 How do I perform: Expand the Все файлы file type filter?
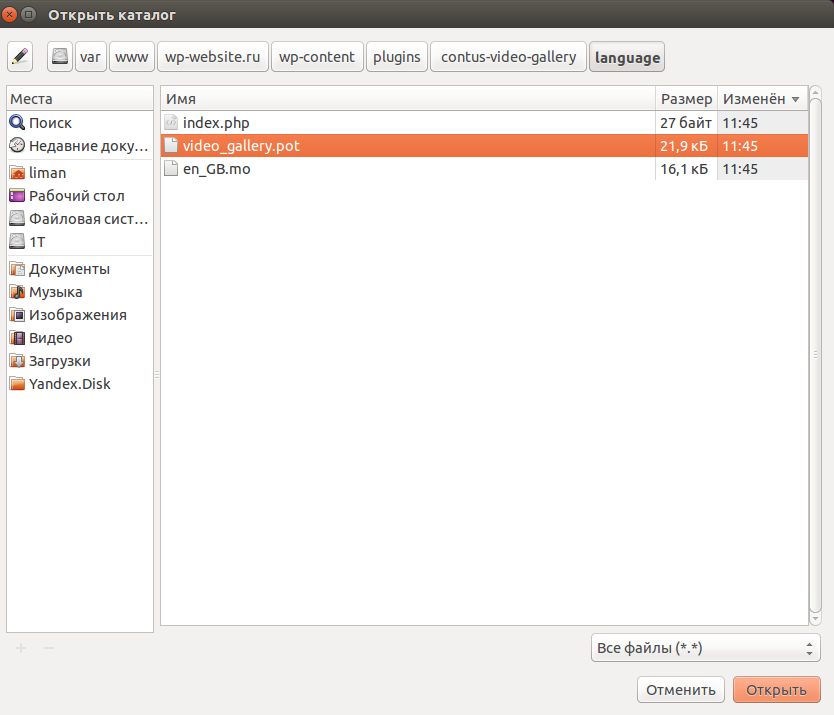click(706, 648)
